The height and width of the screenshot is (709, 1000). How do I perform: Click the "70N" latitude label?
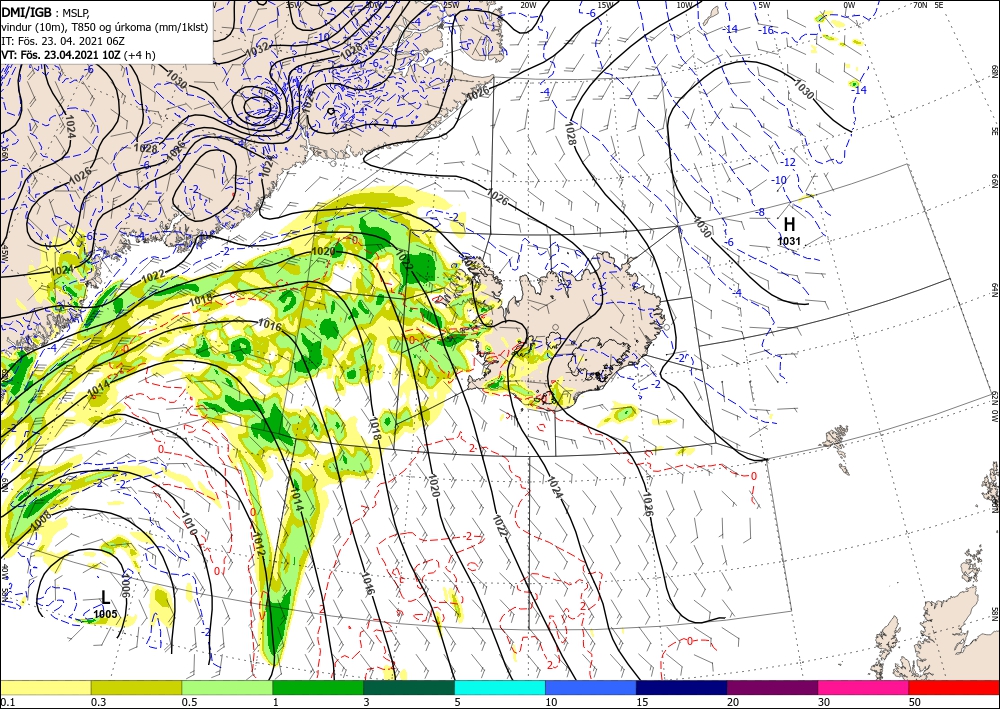click(920, 5)
